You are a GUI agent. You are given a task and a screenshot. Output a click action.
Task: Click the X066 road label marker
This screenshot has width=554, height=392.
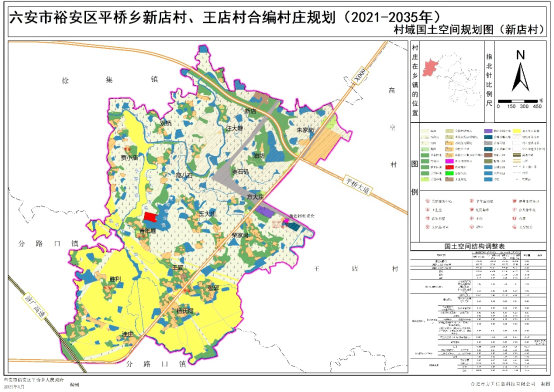361,75
